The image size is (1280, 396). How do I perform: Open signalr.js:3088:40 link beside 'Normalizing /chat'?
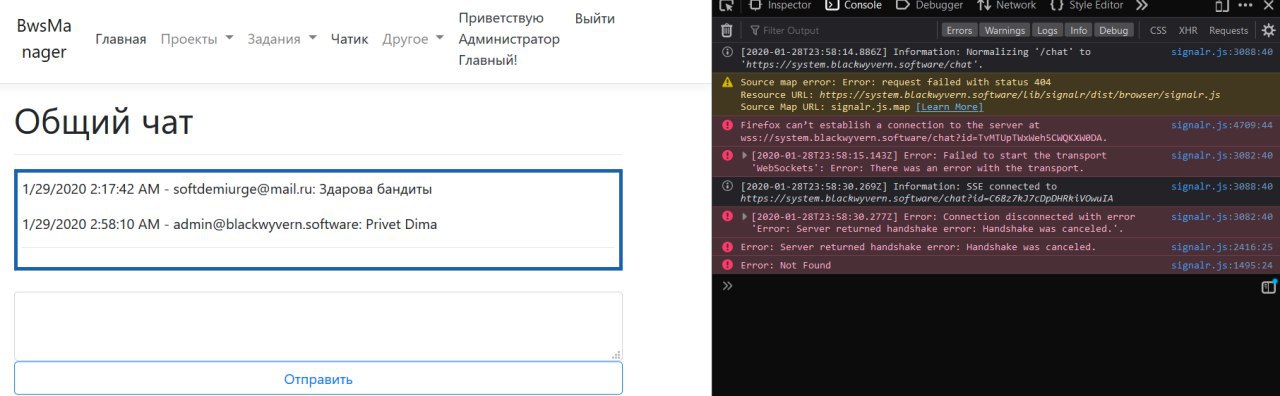click(x=1222, y=52)
